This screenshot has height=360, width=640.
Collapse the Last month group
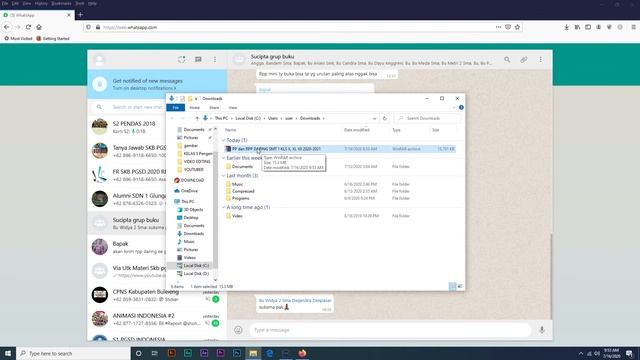[x=223, y=176]
